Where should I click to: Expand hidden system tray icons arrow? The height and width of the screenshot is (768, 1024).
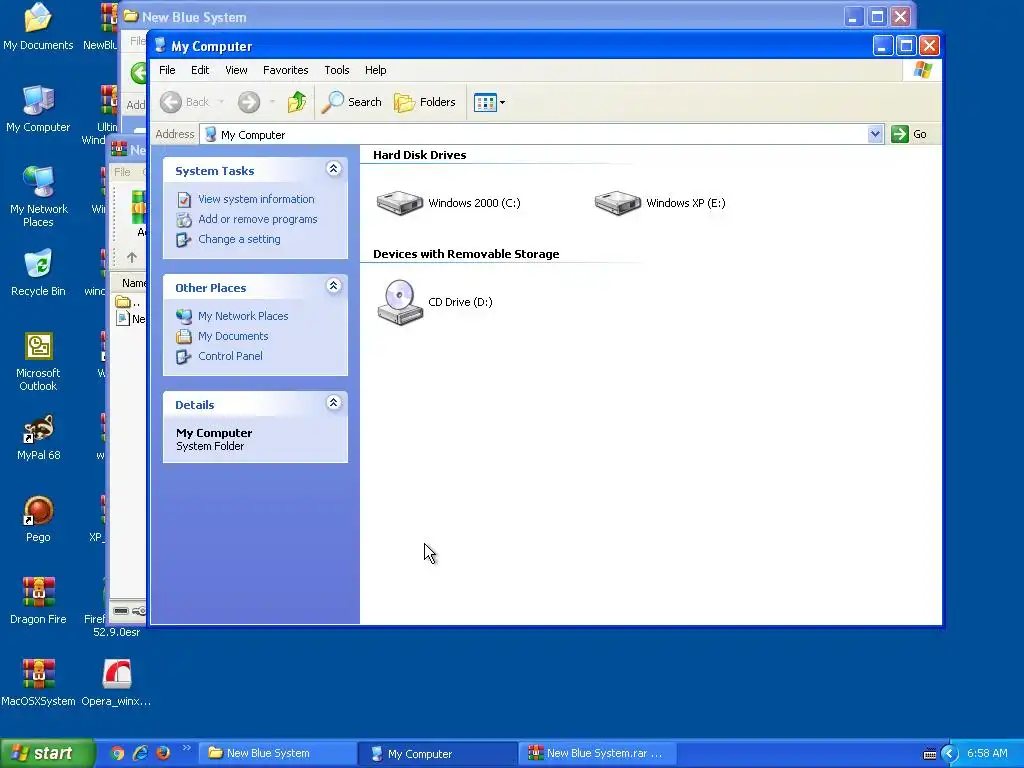pos(950,754)
